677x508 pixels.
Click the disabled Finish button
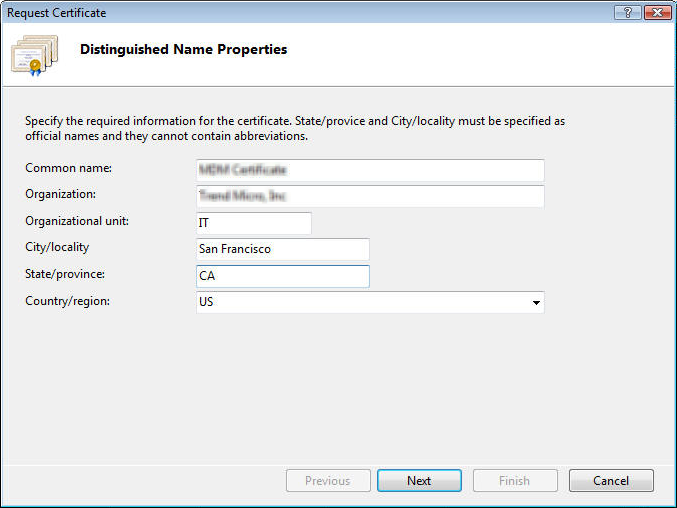[515, 481]
